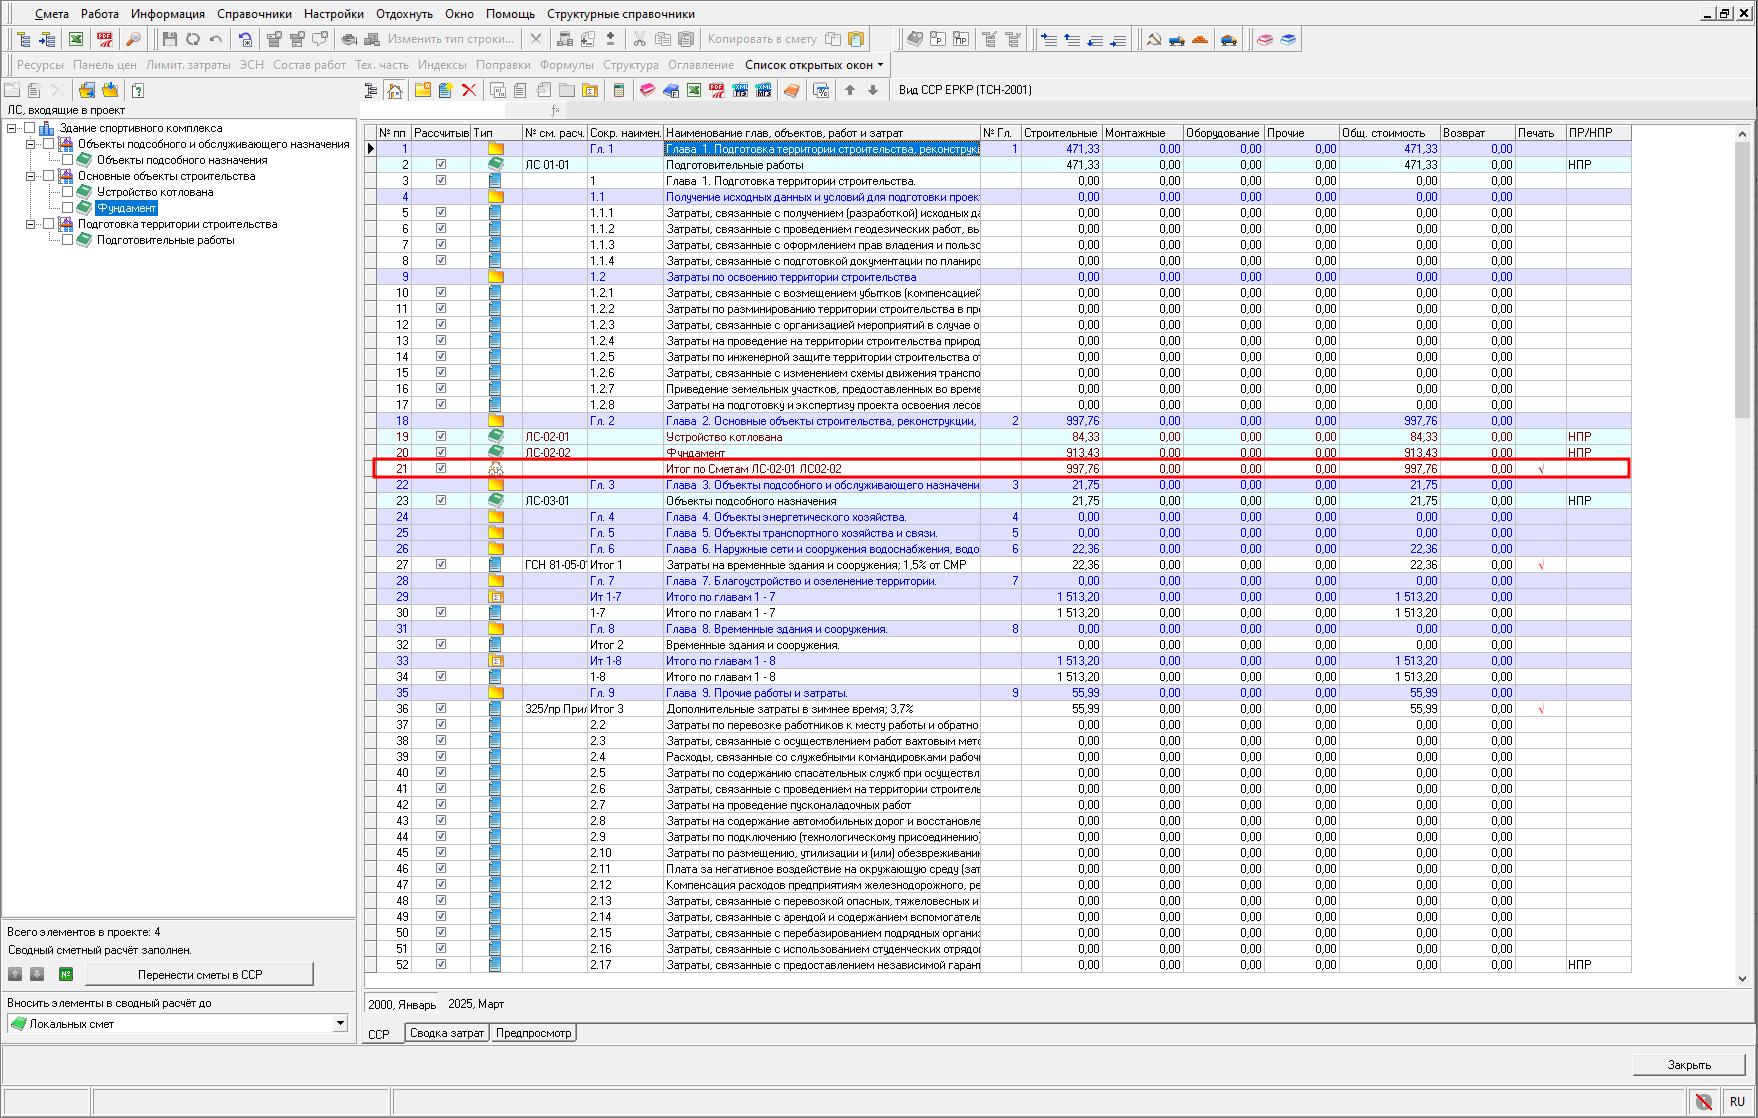This screenshot has height=1118, width=1758.
Task: Click the house icon above the table
Action: click(395, 90)
